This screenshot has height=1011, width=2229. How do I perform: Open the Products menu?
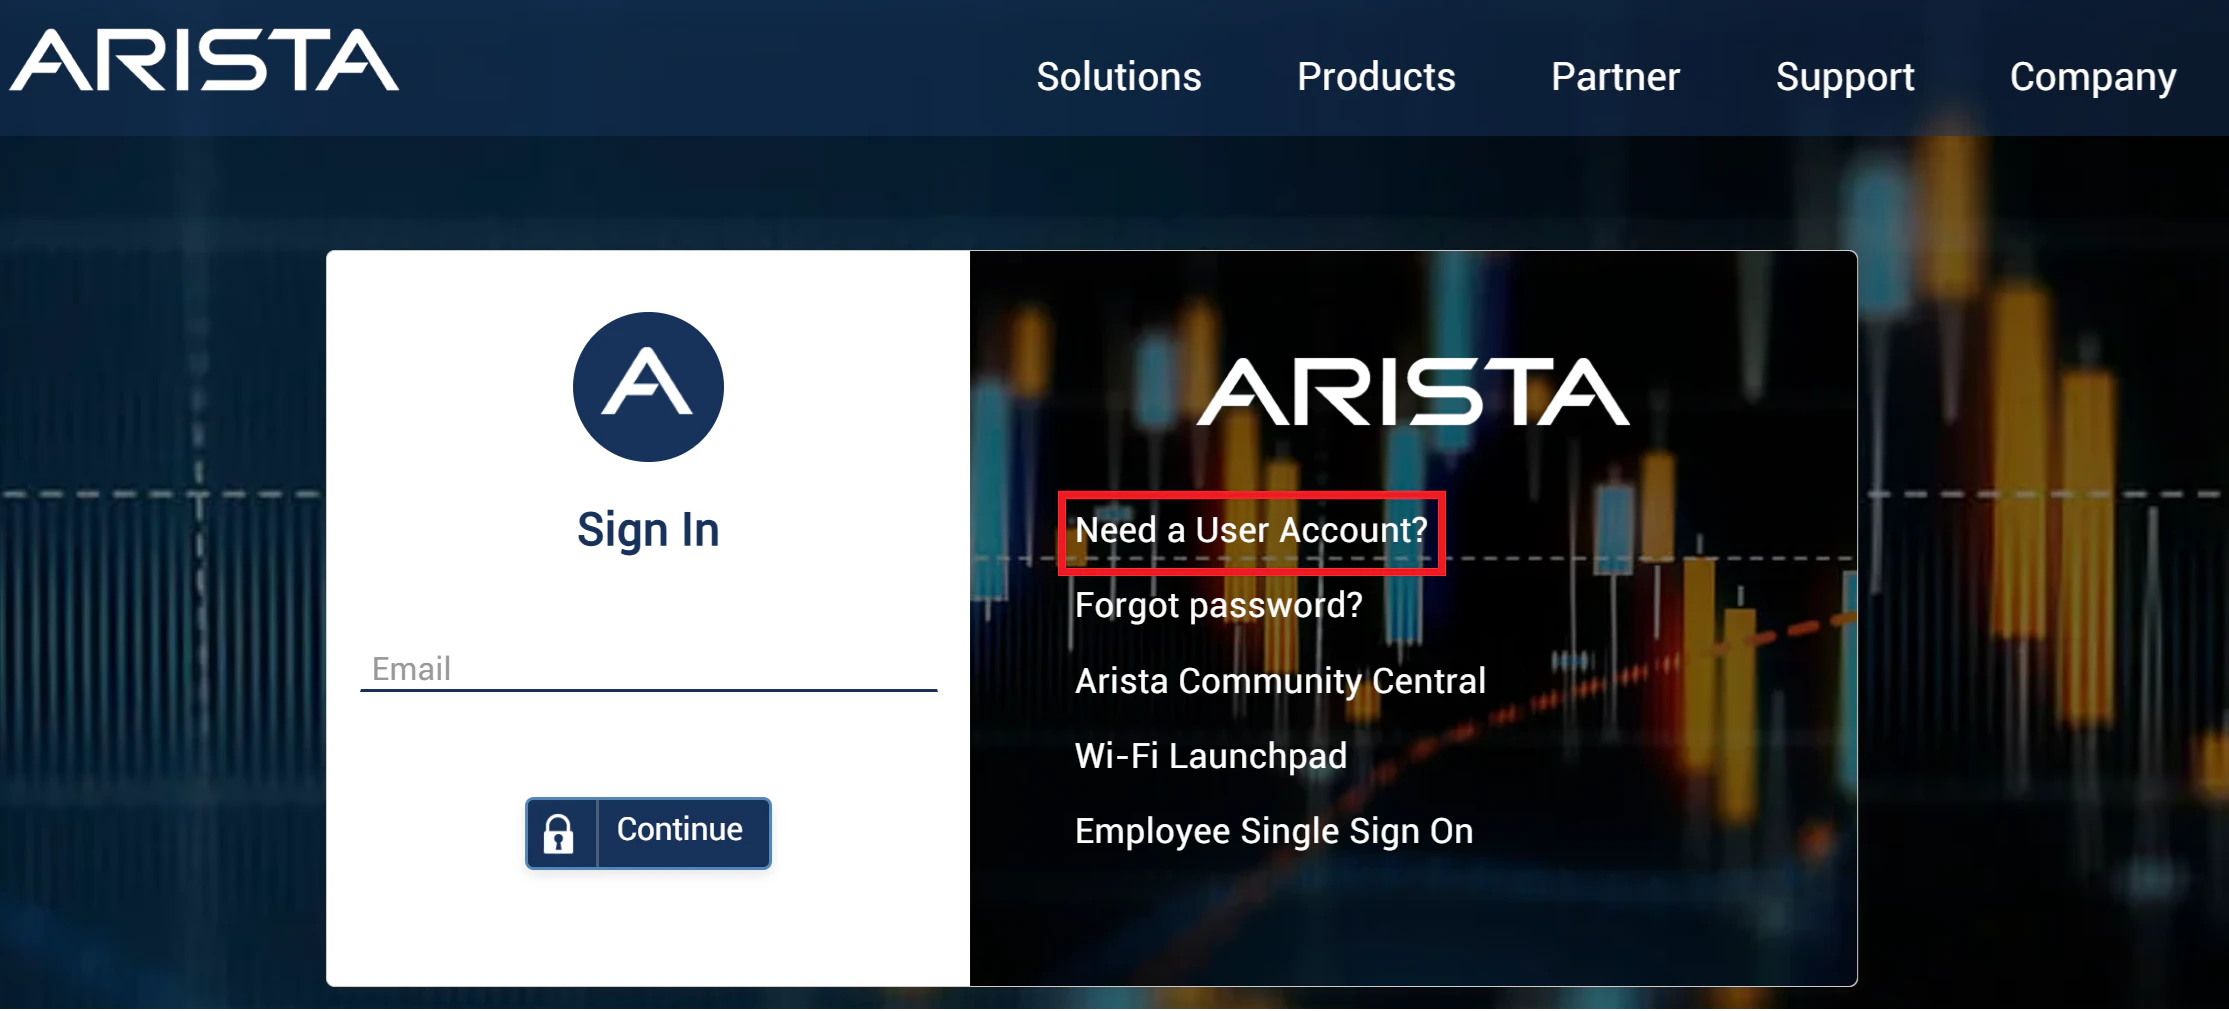tap(1376, 77)
